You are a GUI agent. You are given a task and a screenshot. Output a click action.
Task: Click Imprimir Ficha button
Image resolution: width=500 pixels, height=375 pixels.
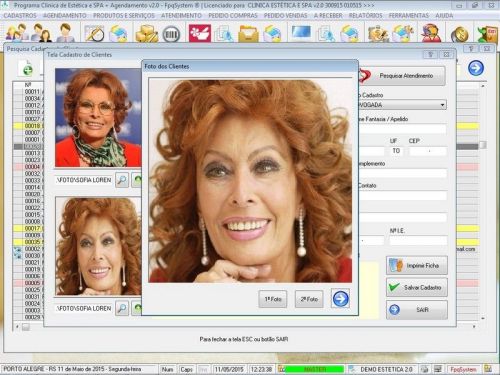(417, 265)
